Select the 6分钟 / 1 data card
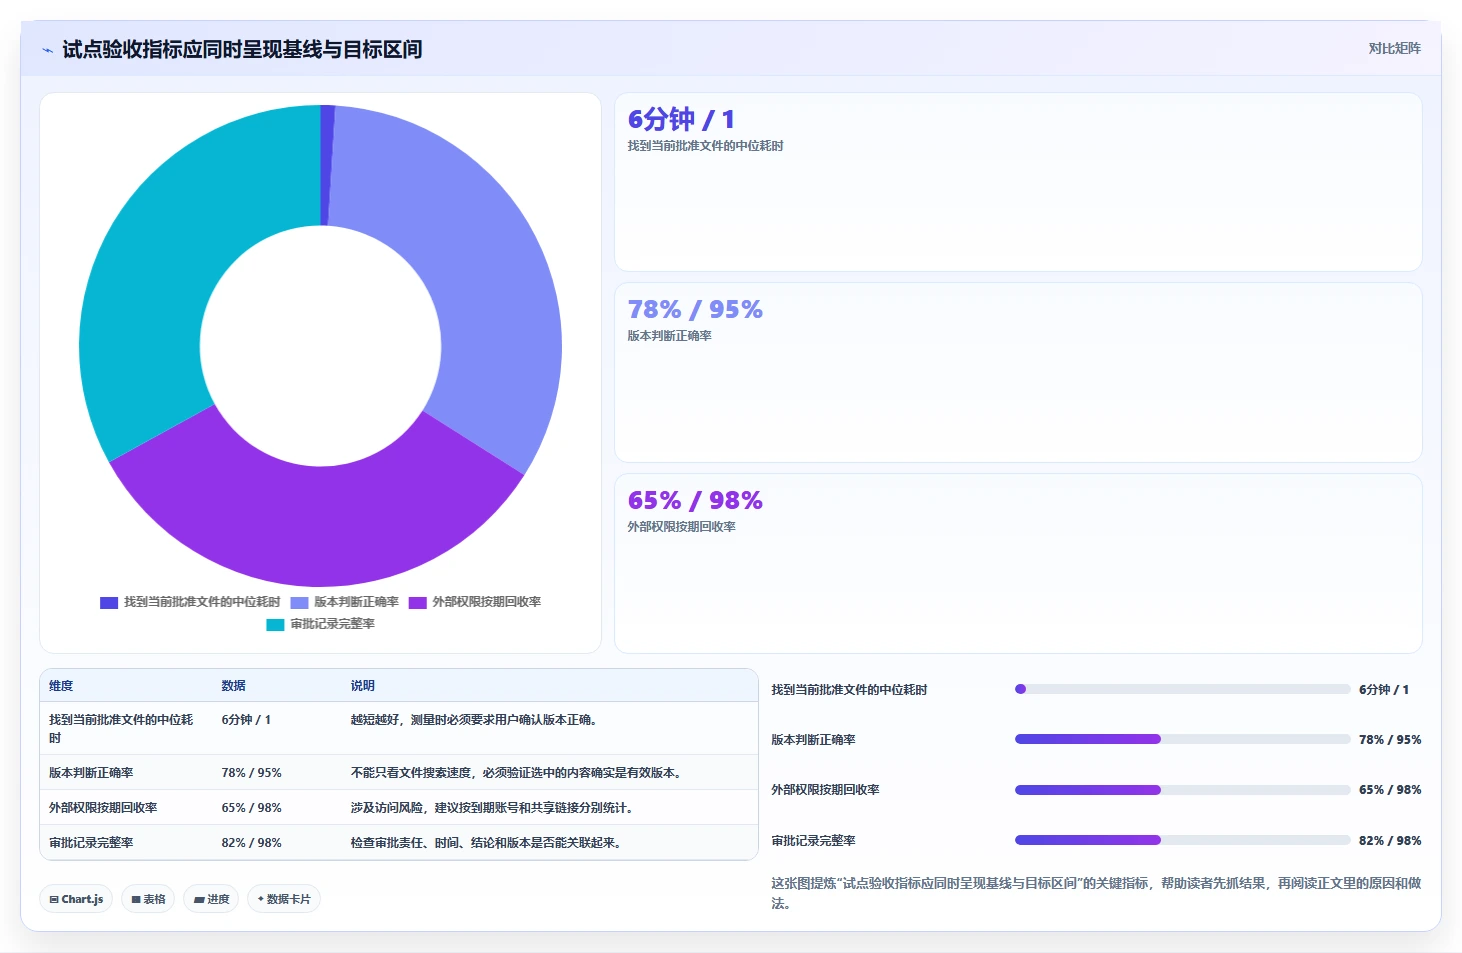 [x=1018, y=182]
